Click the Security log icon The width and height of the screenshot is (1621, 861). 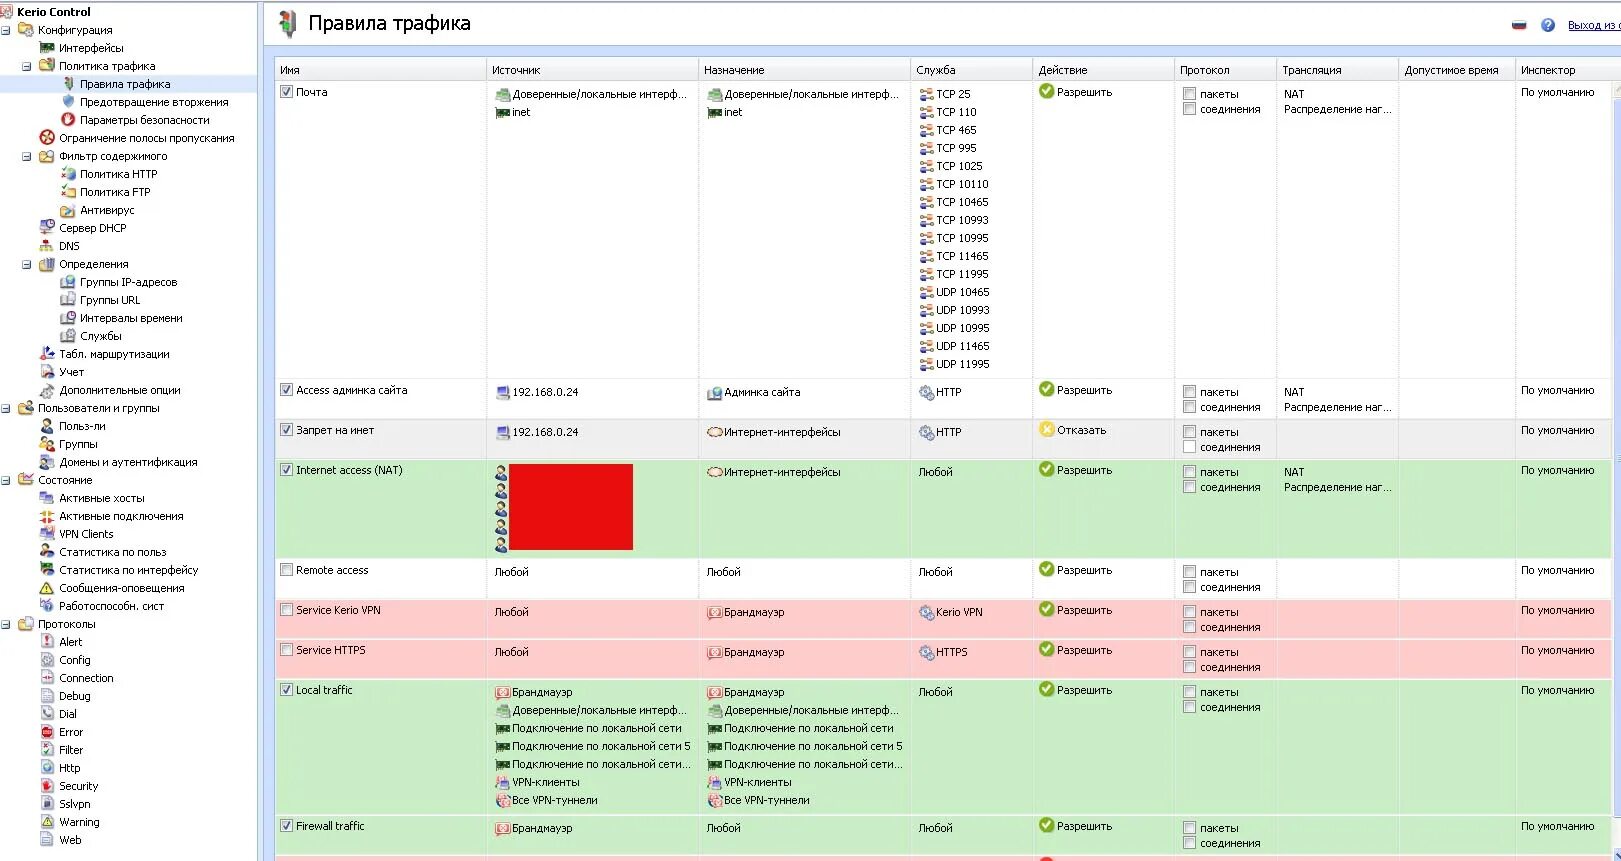[47, 786]
